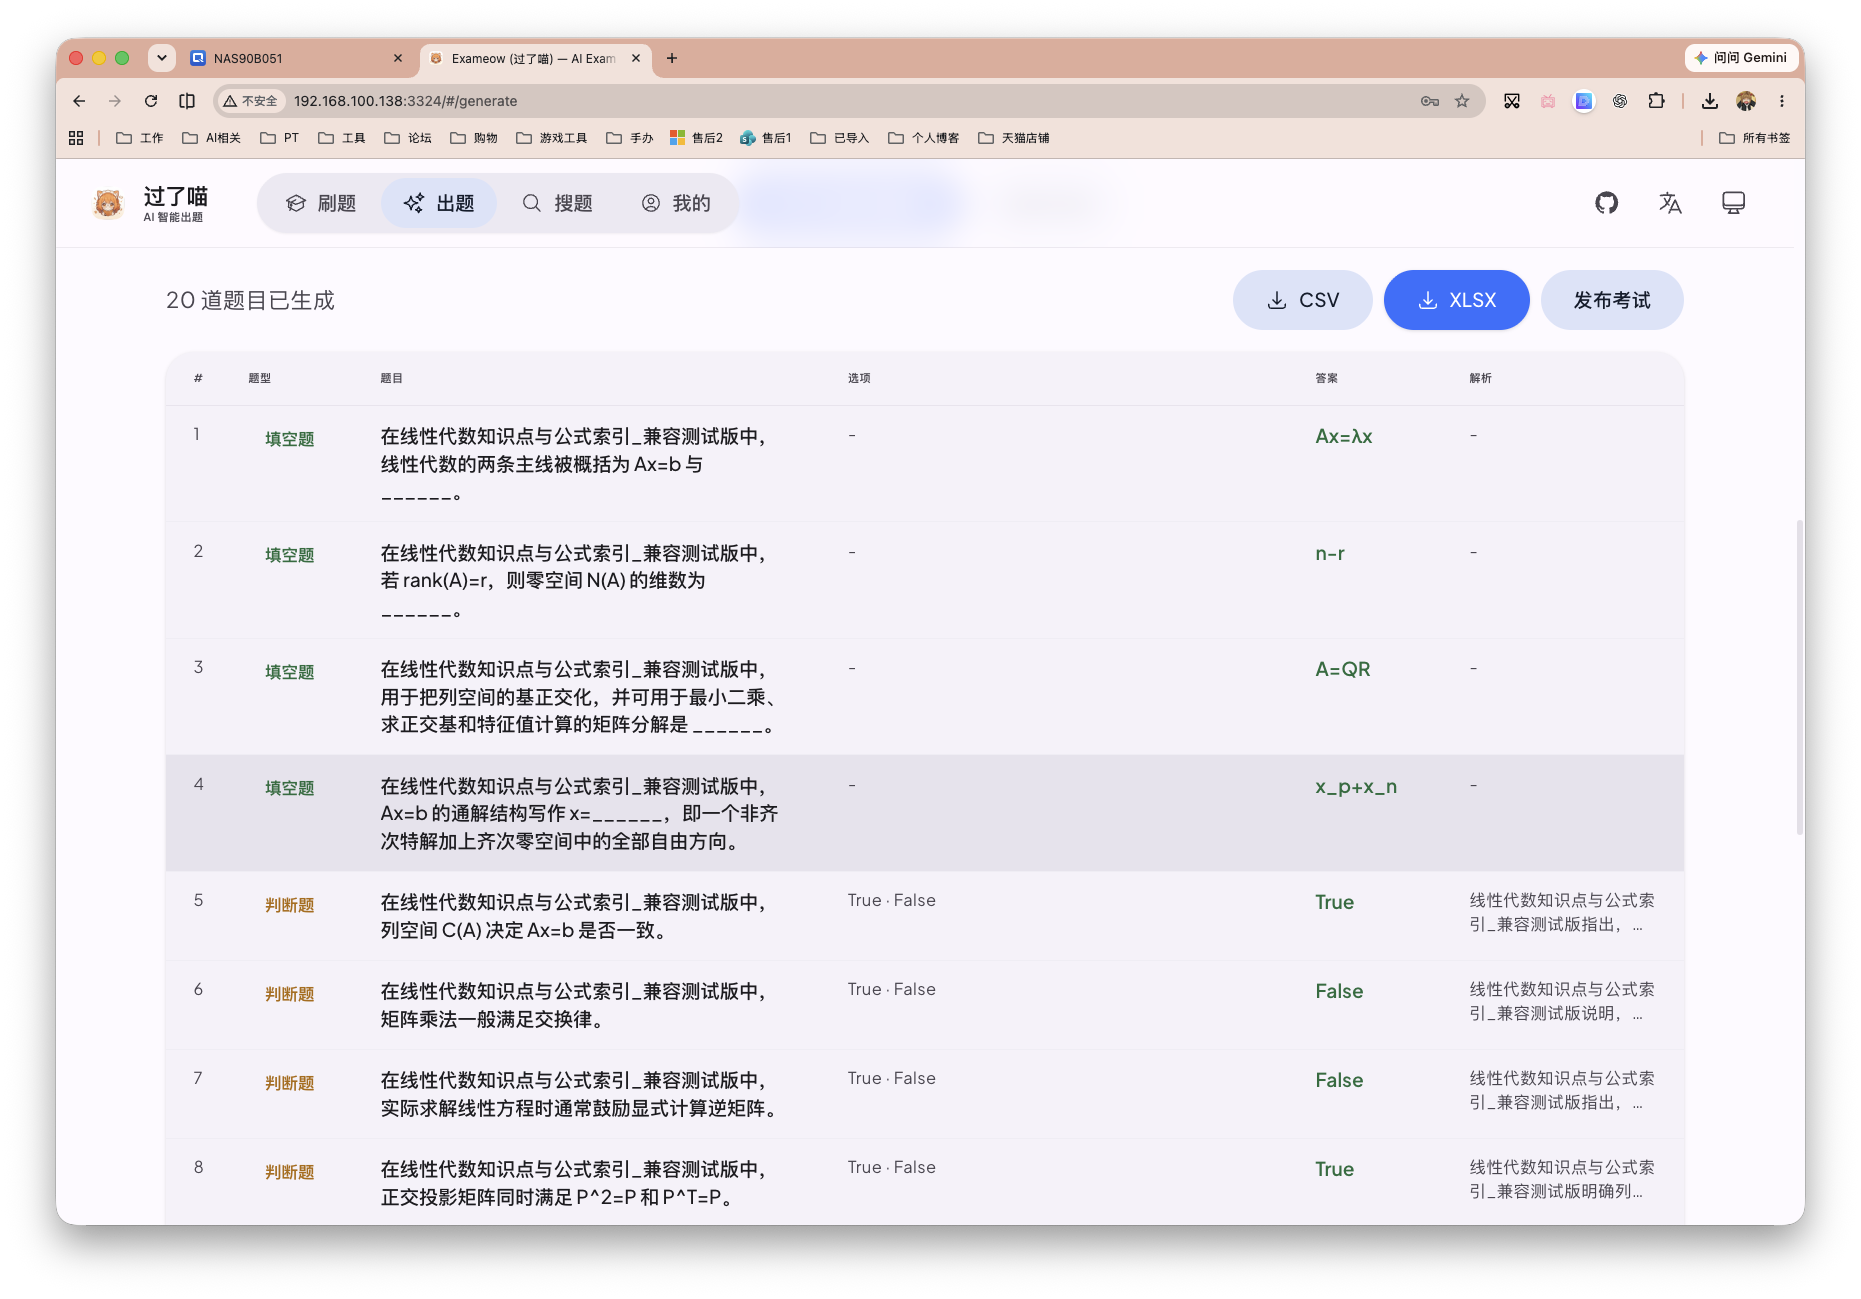Open the Chrome three-dot menu
Screen dimensions: 1861x1299
pyautogui.click(x=1782, y=101)
